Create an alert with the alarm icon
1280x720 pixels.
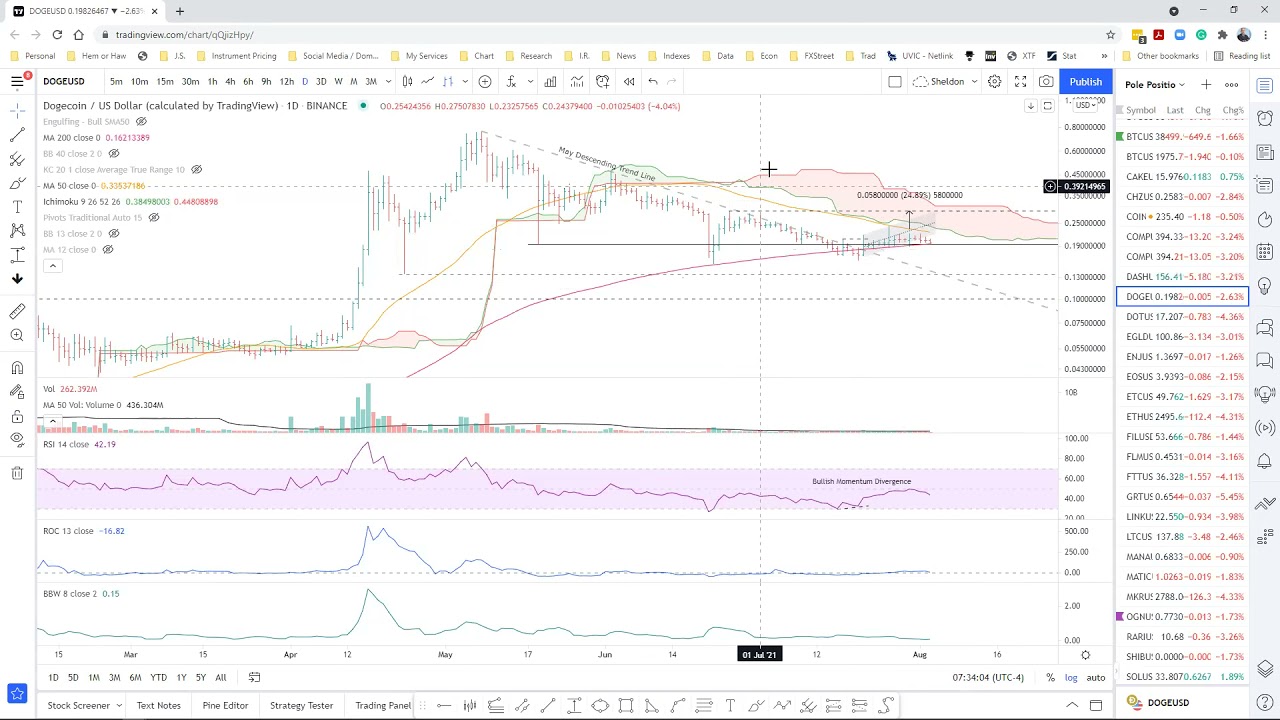[603, 81]
